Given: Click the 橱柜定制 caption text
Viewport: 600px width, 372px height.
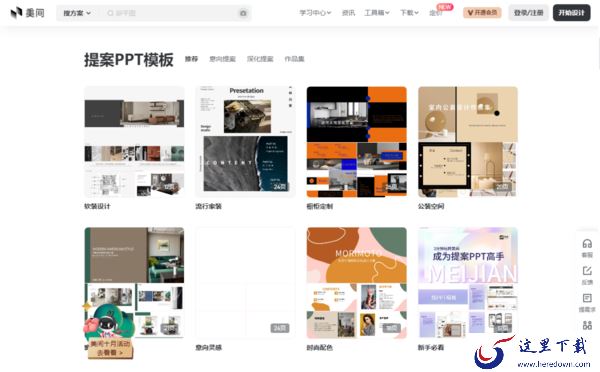Looking at the screenshot, I should (320, 206).
